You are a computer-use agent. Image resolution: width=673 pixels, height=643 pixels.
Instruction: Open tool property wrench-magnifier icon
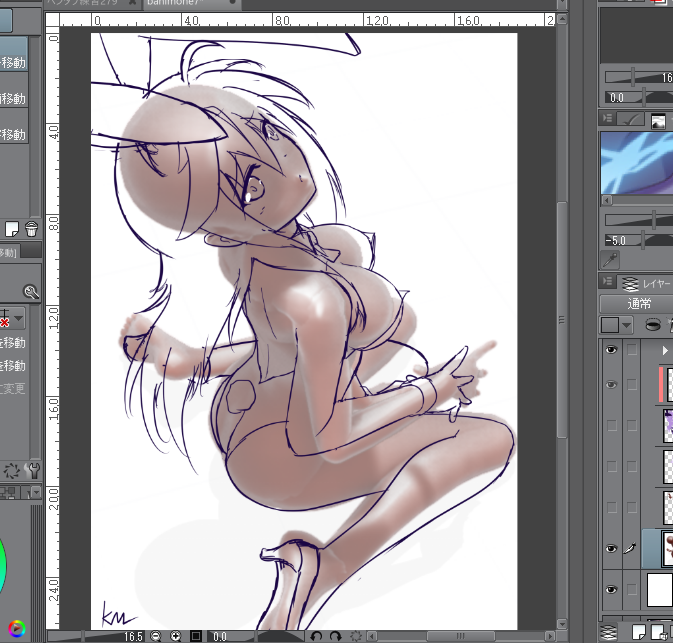click(x=31, y=292)
